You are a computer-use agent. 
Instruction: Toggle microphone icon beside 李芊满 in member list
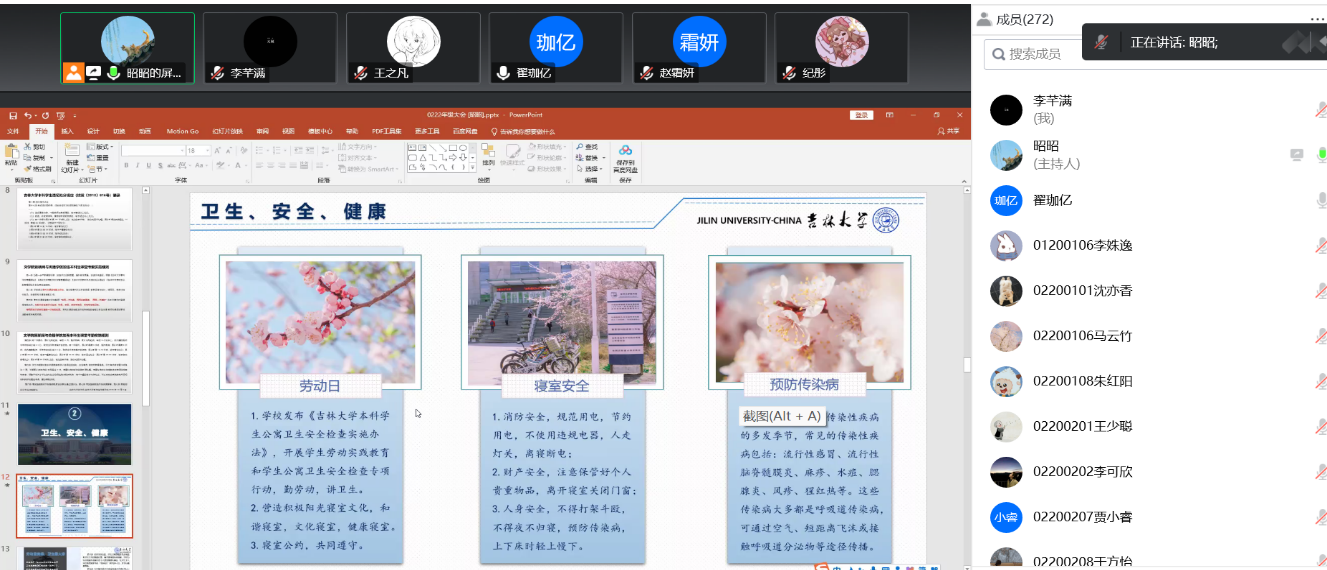(x=1320, y=109)
